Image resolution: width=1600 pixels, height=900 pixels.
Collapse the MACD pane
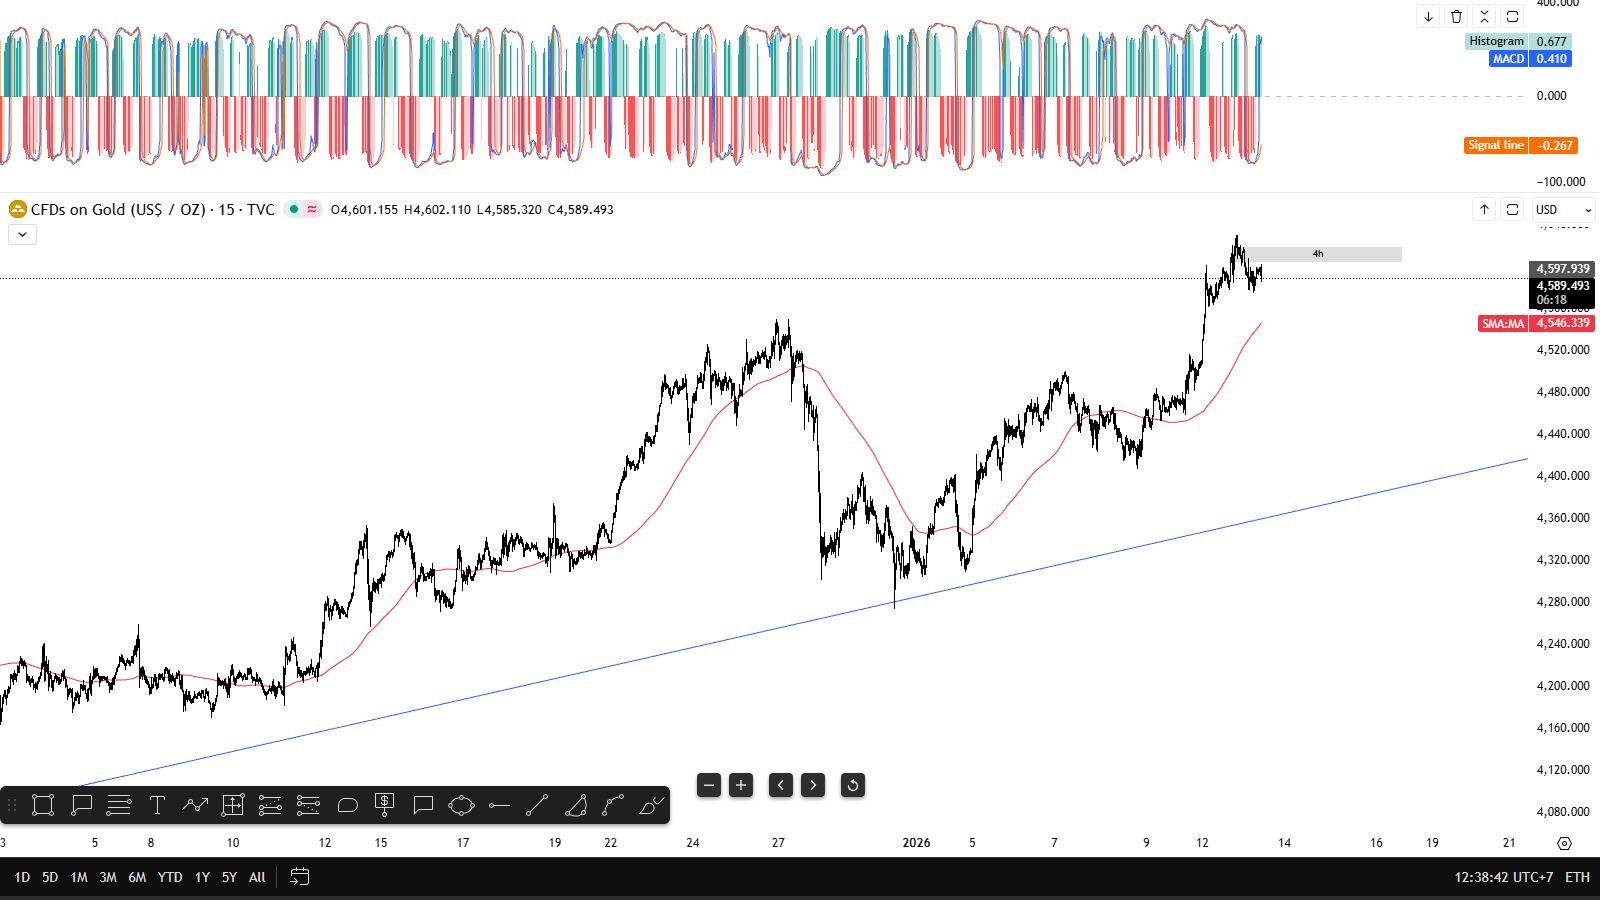point(1484,16)
